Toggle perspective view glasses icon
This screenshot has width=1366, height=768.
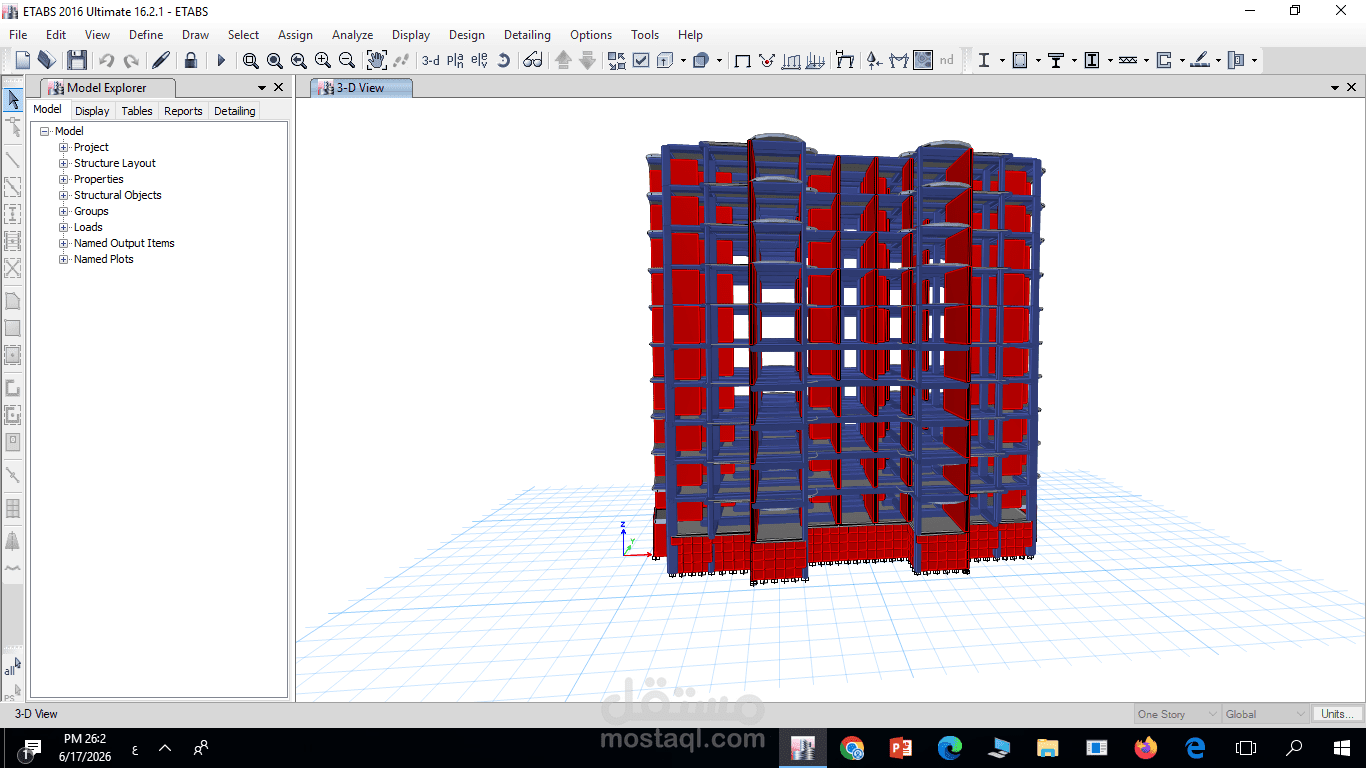[x=533, y=61]
